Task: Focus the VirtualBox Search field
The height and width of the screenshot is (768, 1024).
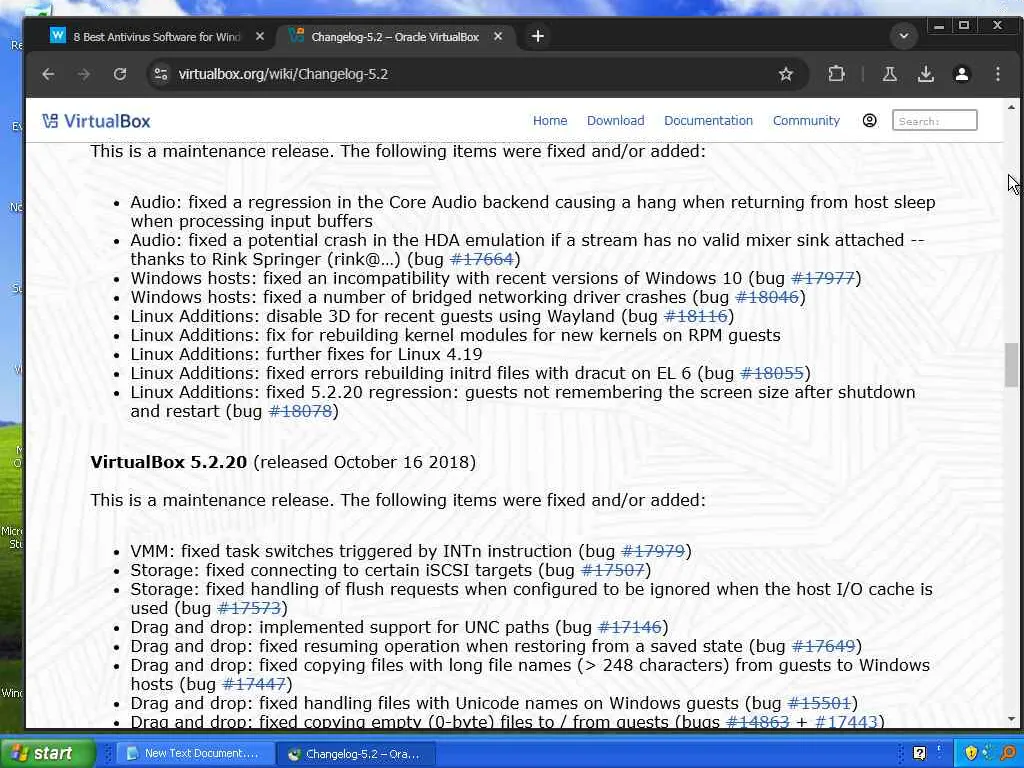Action: [x=935, y=121]
